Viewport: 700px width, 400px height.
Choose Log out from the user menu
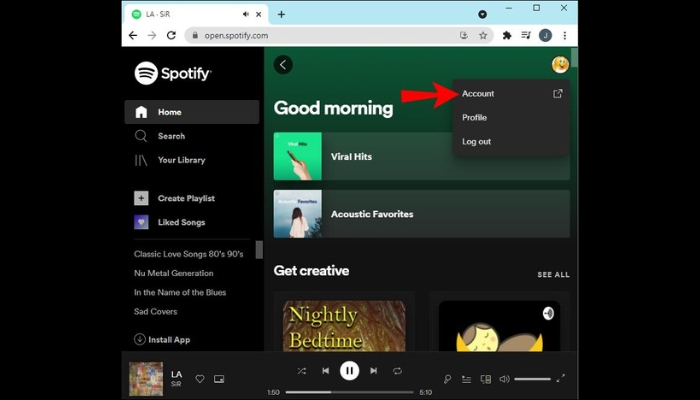476,142
